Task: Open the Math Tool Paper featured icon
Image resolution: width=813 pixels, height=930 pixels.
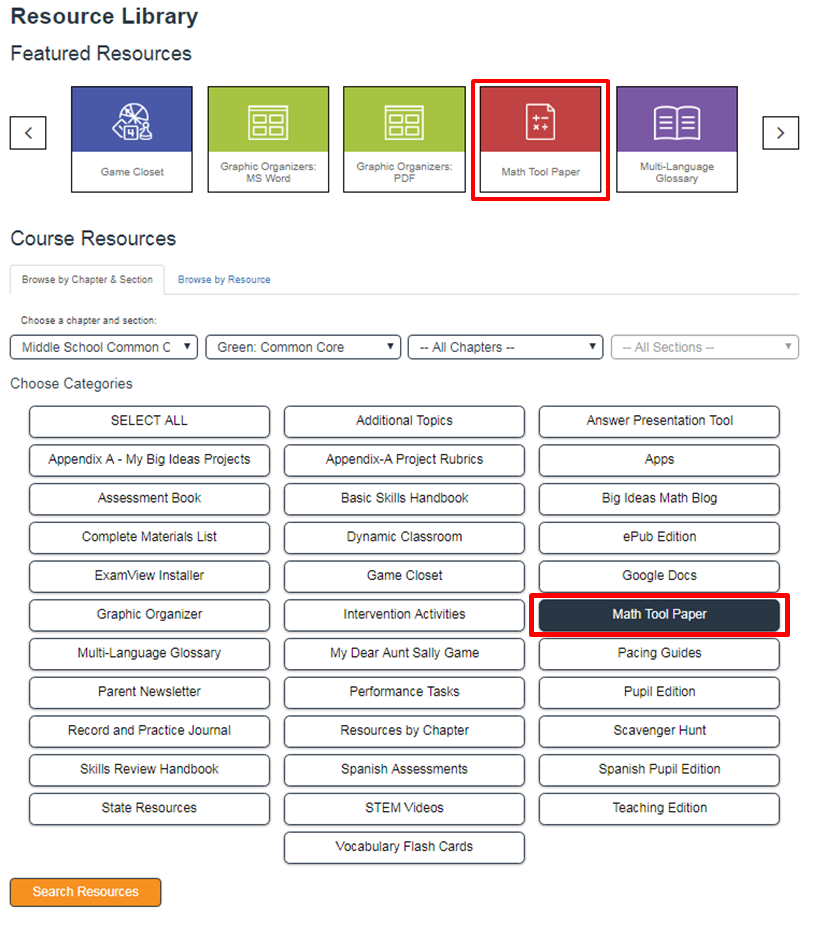Action: [540, 121]
